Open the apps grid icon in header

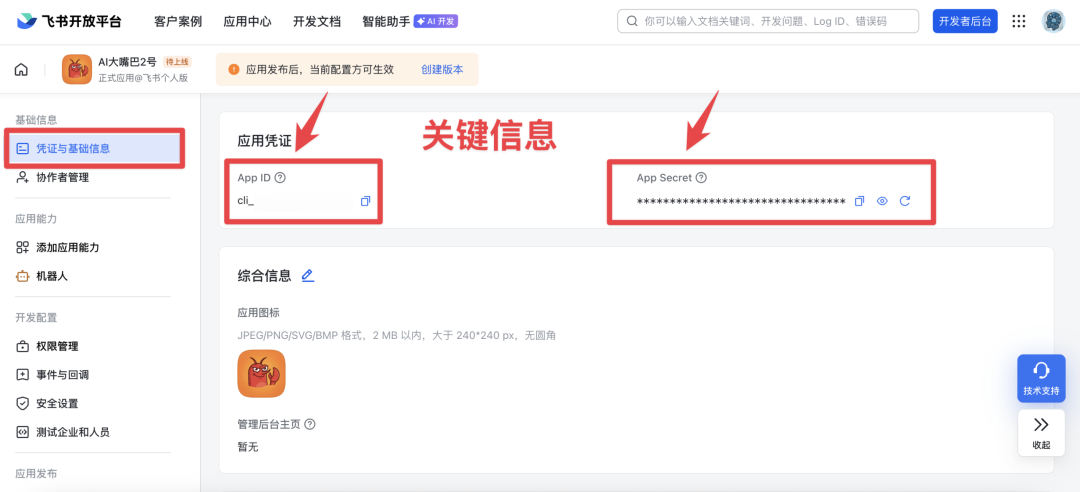click(x=1019, y=21)
